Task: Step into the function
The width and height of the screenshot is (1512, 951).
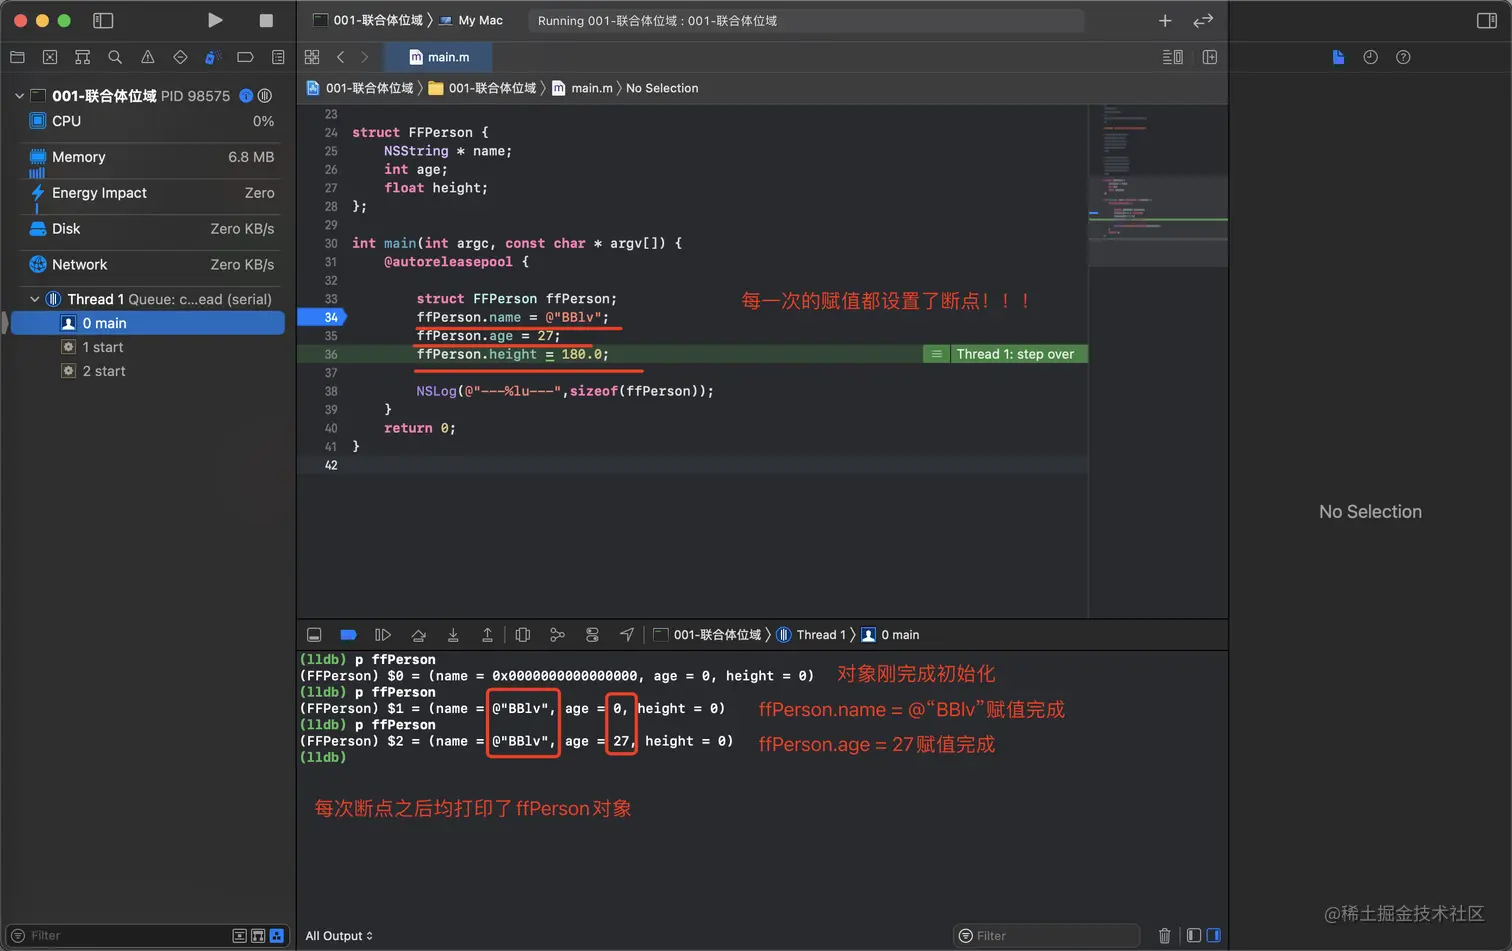Action: click(453, 635)
